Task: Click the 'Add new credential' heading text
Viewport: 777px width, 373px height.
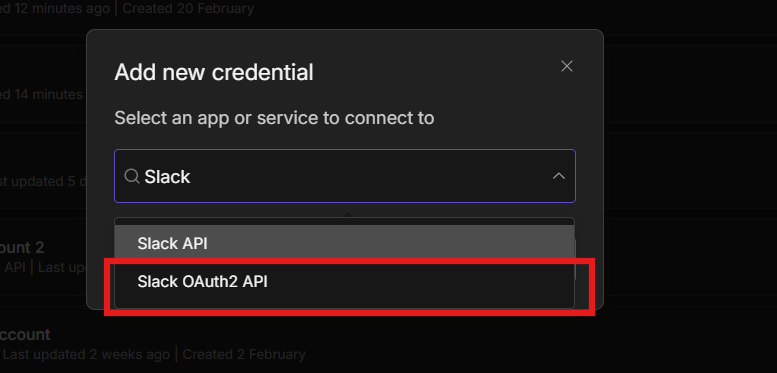Action: pos(214,72)
